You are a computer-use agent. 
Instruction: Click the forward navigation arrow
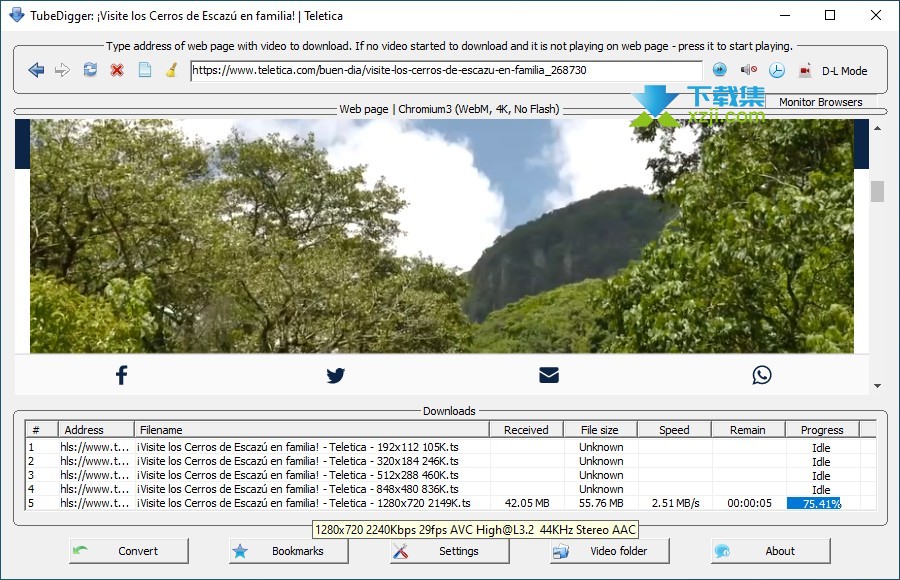[62, 70]
